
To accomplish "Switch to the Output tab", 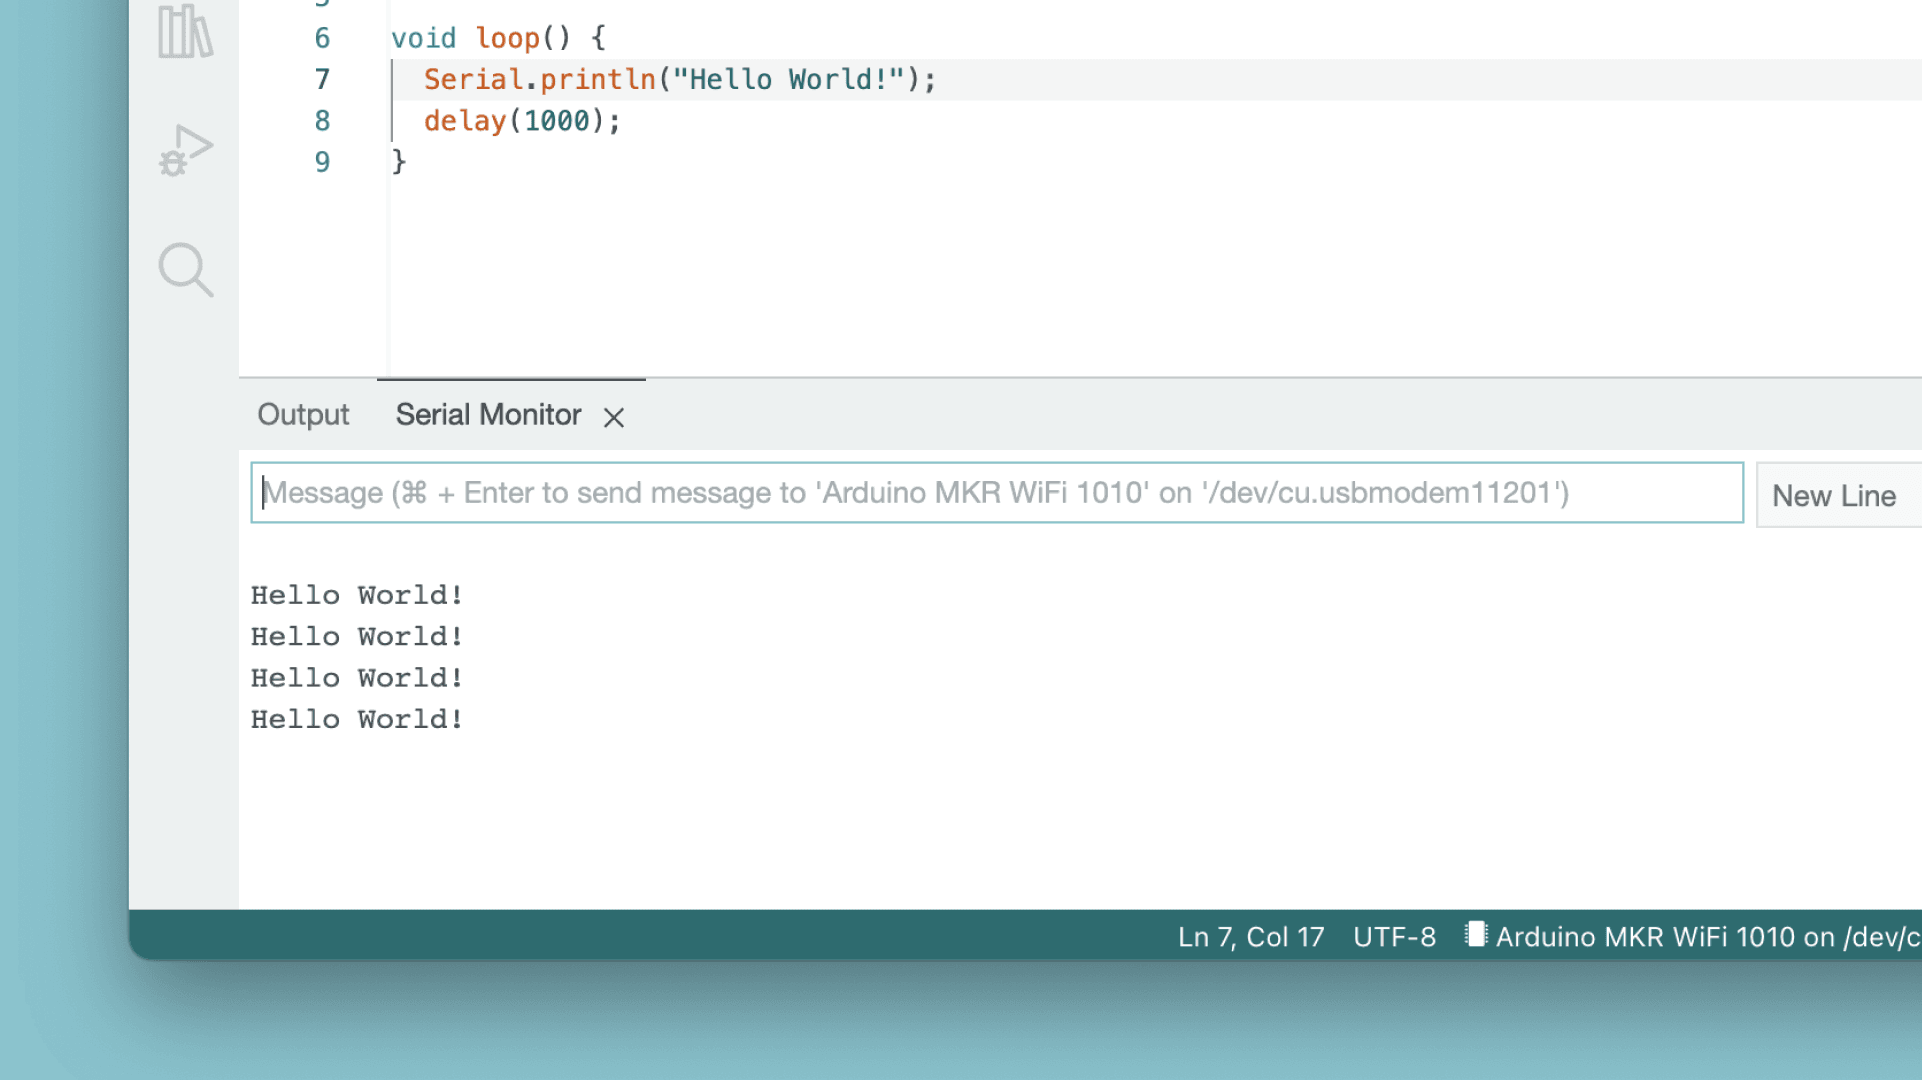I will point(303,415).
